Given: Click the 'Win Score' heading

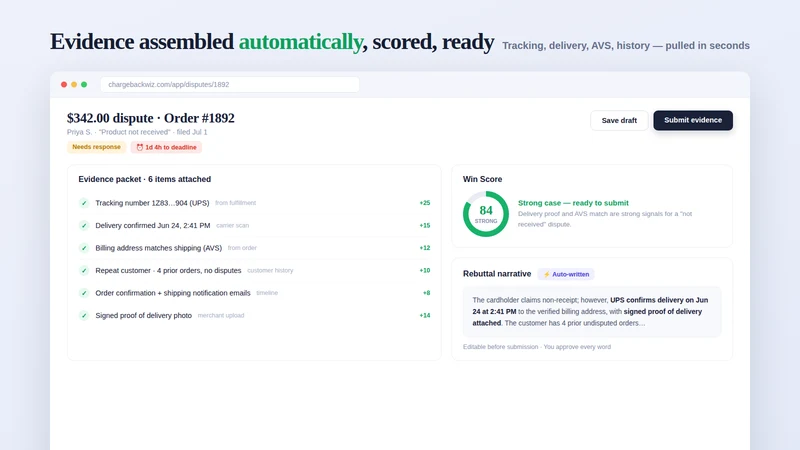Looking at the screenshot, I should pyautogui.click(x=482, y=179).
